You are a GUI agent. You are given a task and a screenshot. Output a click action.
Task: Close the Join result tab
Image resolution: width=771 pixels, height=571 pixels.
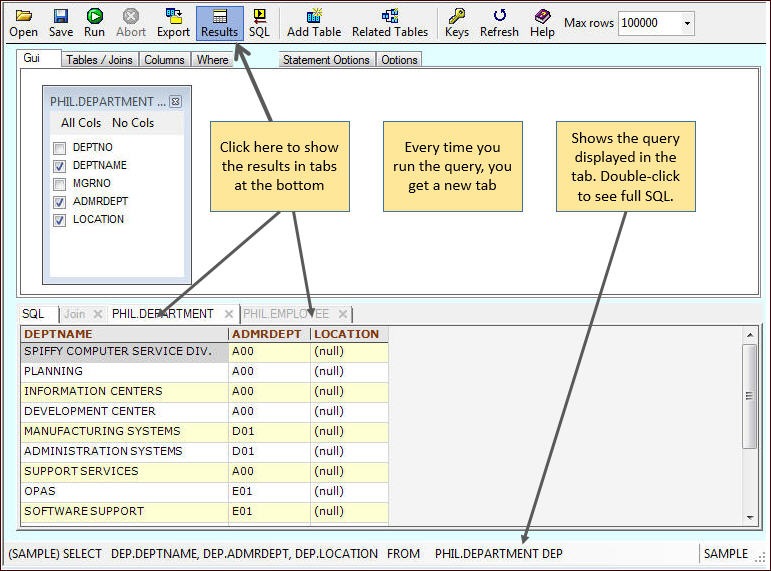[x=98, y=314]
